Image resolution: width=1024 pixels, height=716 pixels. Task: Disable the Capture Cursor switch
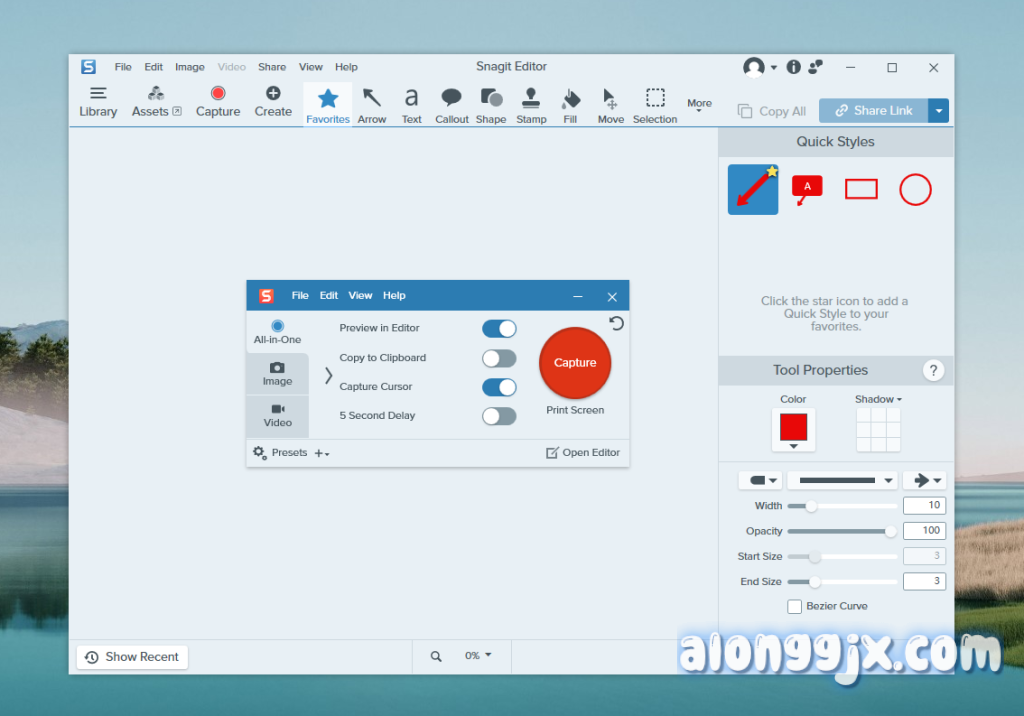click(499, 387)
